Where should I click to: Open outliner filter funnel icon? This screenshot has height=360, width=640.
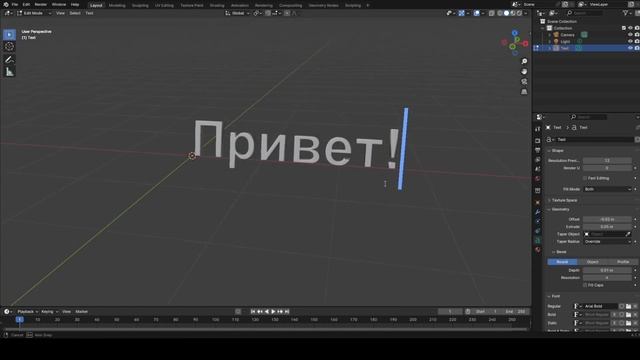(x=625, y=13)
